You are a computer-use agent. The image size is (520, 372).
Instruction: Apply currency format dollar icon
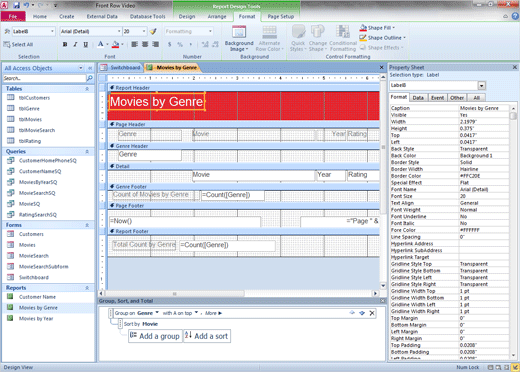[170, 44]
